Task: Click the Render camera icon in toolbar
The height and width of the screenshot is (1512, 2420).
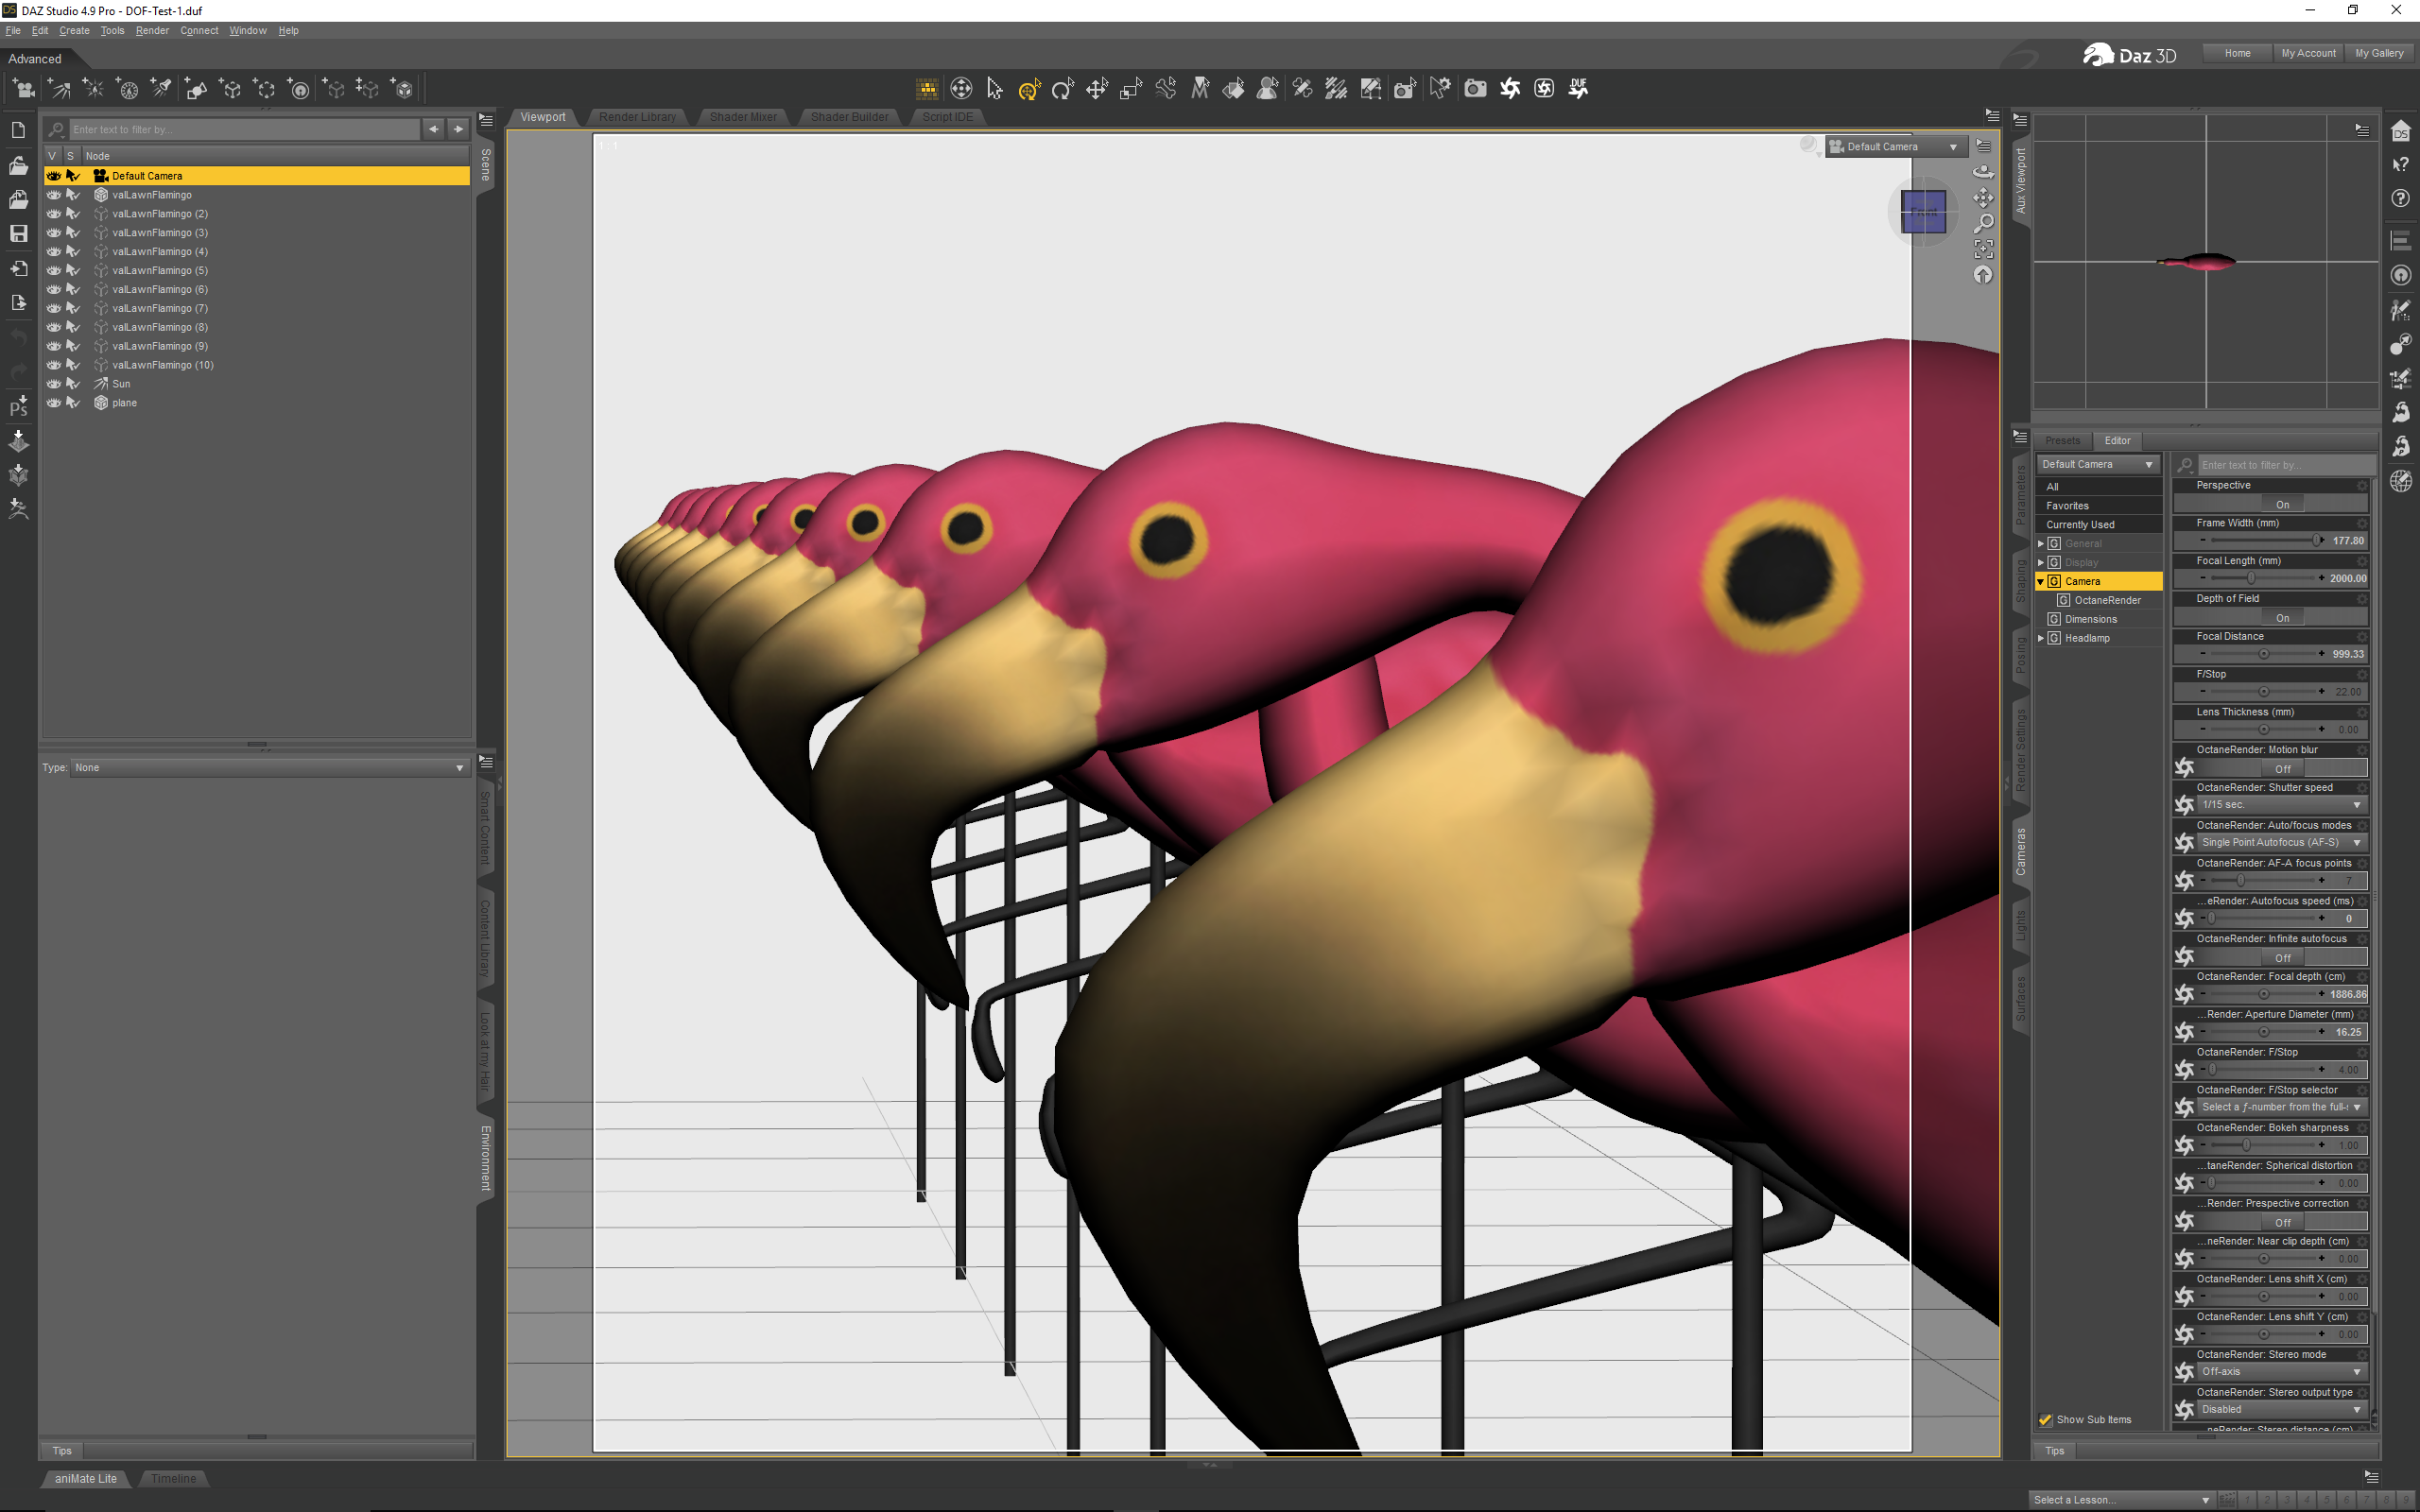Action: (x=1475, y=89)
